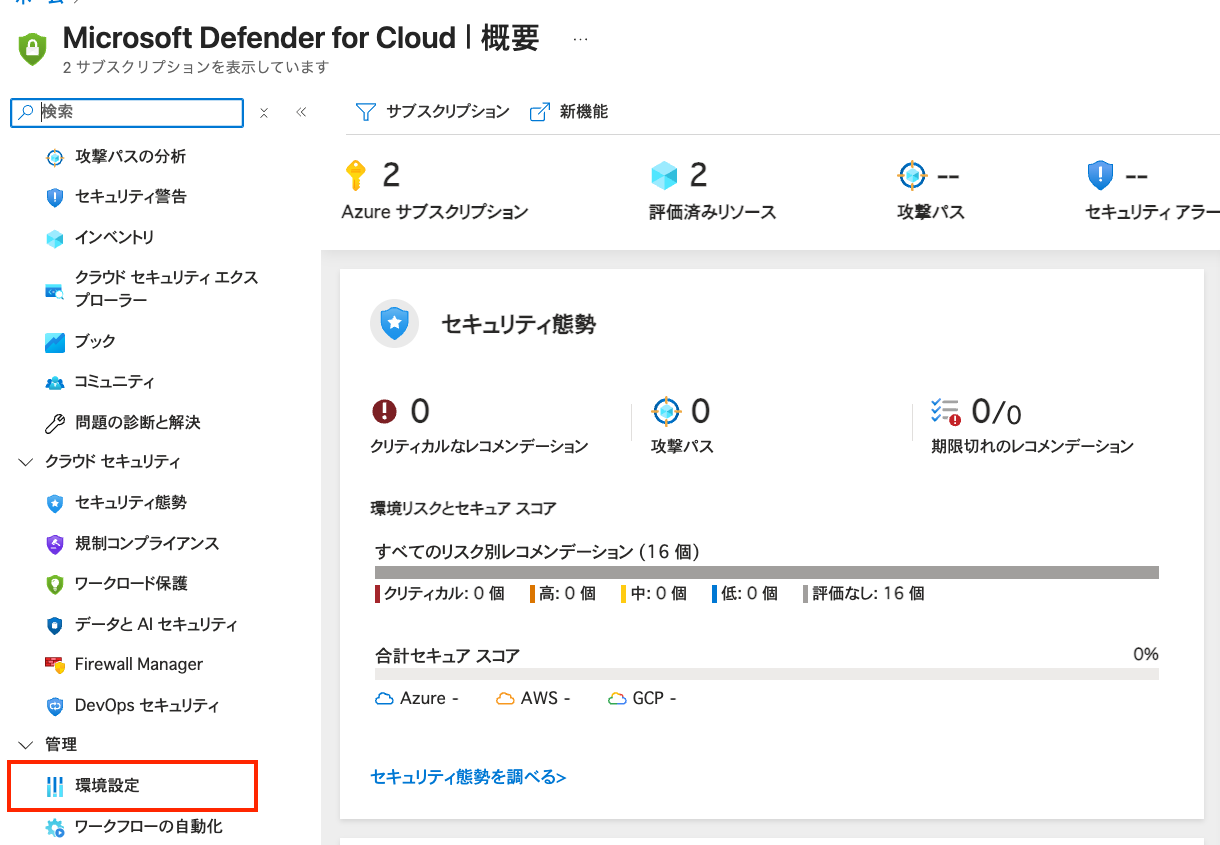Click the 環境設定 sliders icon
Viewport: 1220px width, 845px height.
coord(55,786)
